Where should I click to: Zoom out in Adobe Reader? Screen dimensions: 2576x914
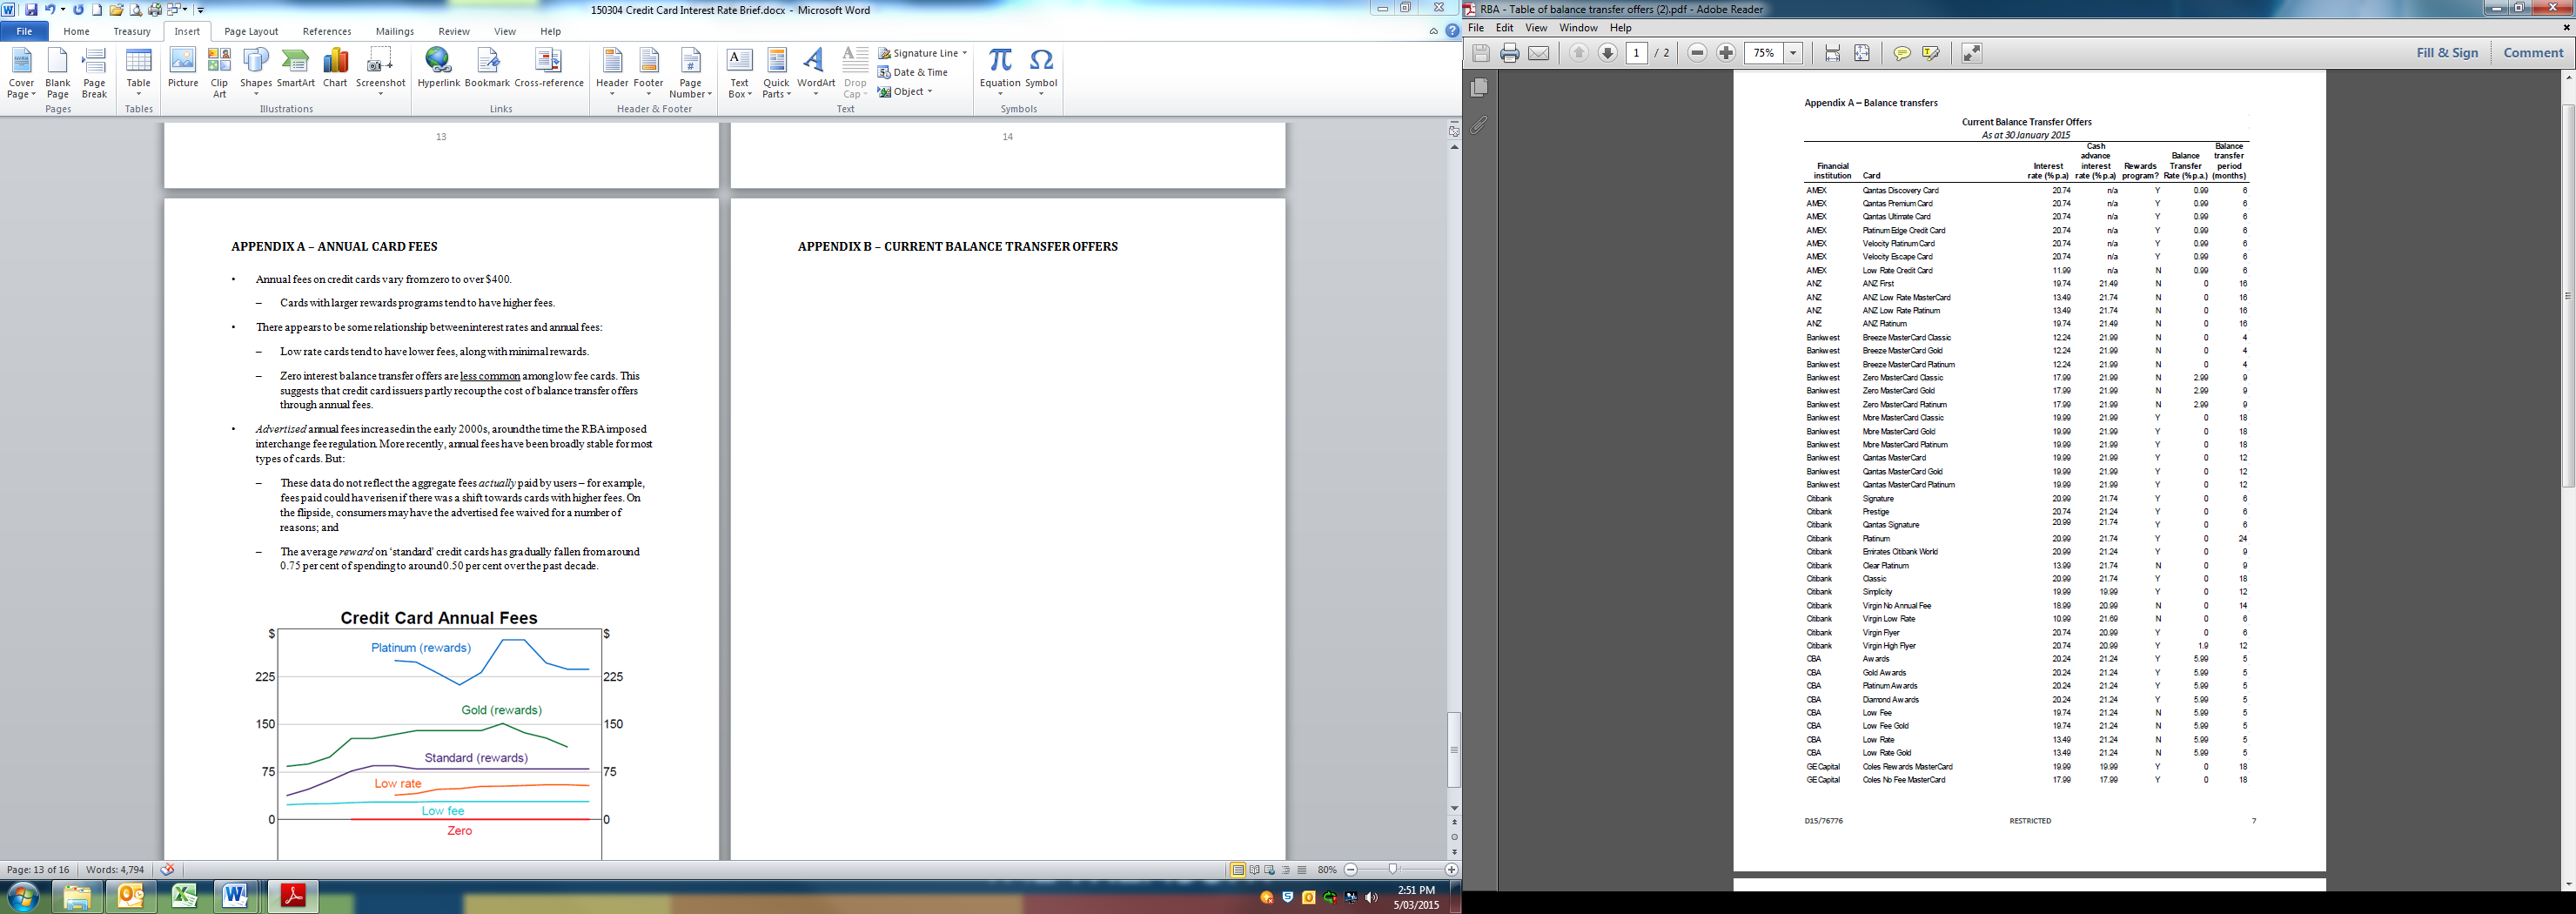click(x=1697, y=53)
